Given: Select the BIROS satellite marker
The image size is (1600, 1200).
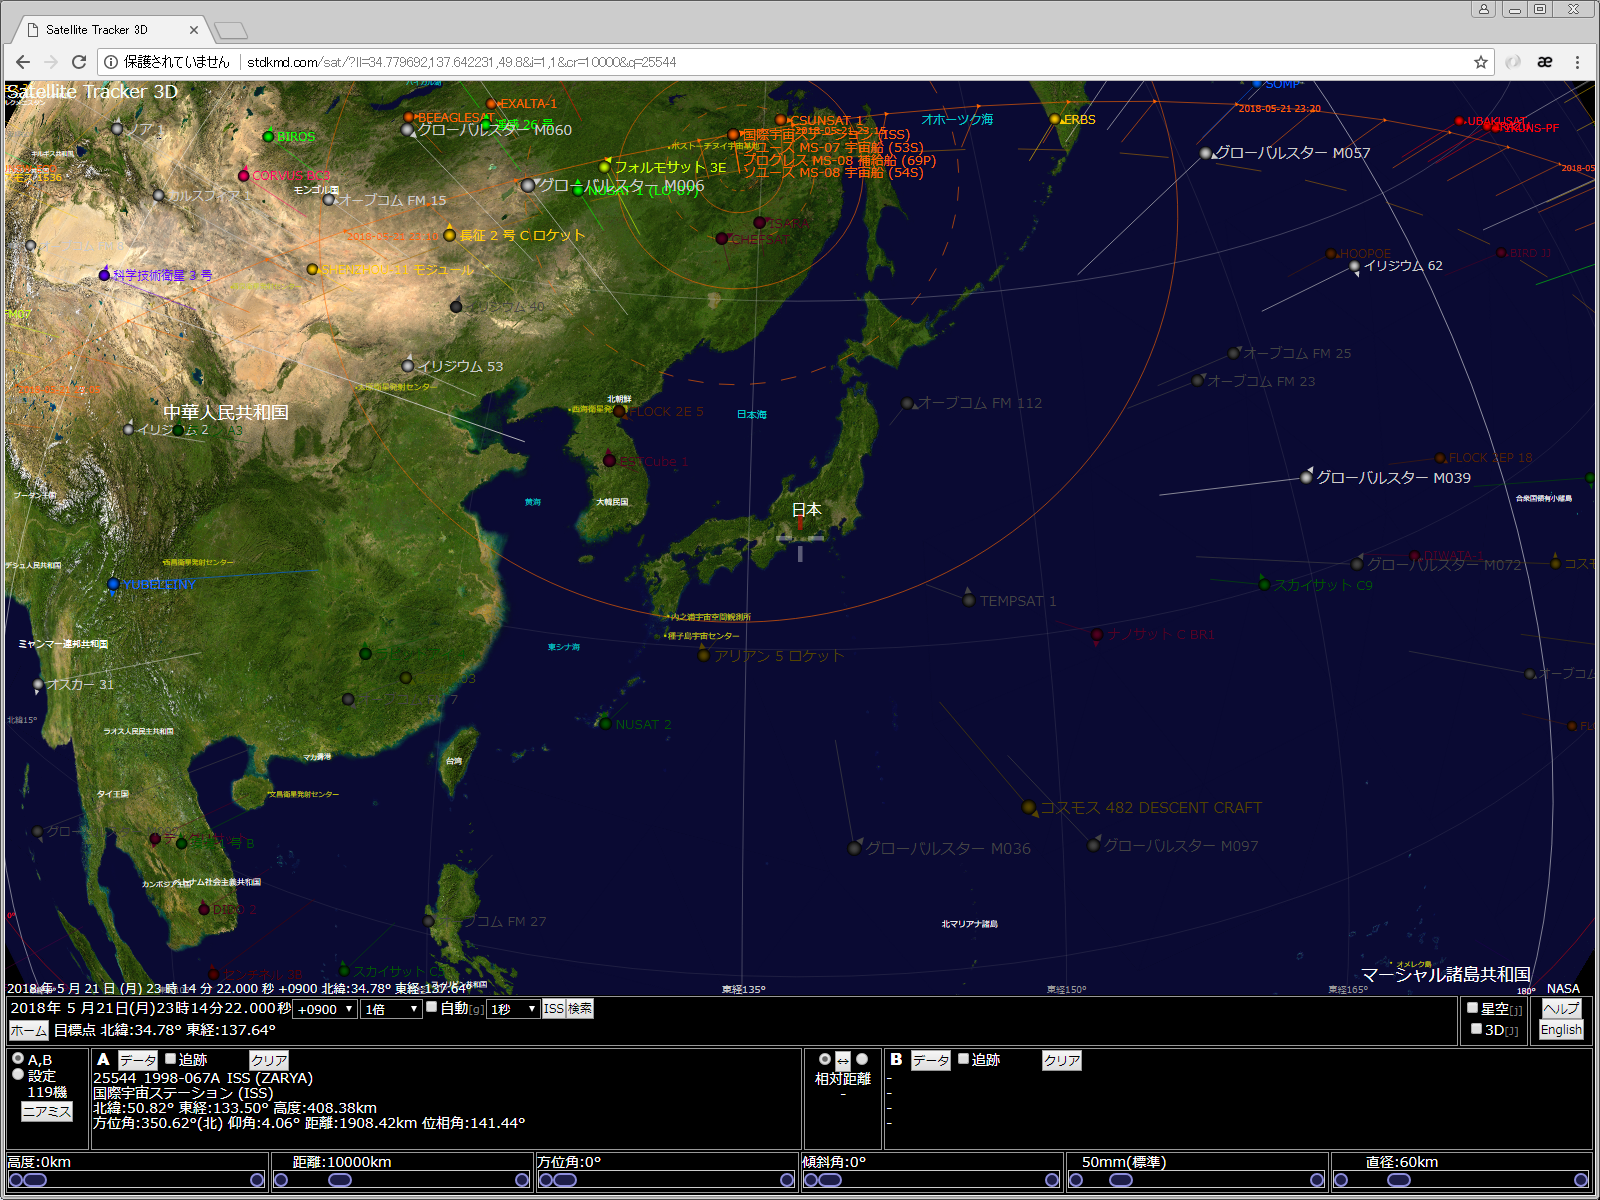Looking at the screenshot, I should pyautogui.click(x=268, y=136).
